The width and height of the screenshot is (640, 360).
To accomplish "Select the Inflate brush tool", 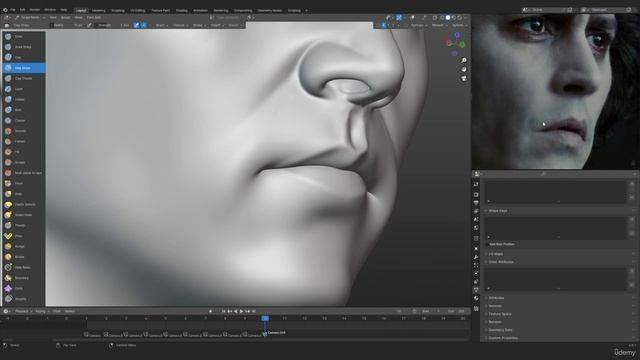I will point(23,99).
